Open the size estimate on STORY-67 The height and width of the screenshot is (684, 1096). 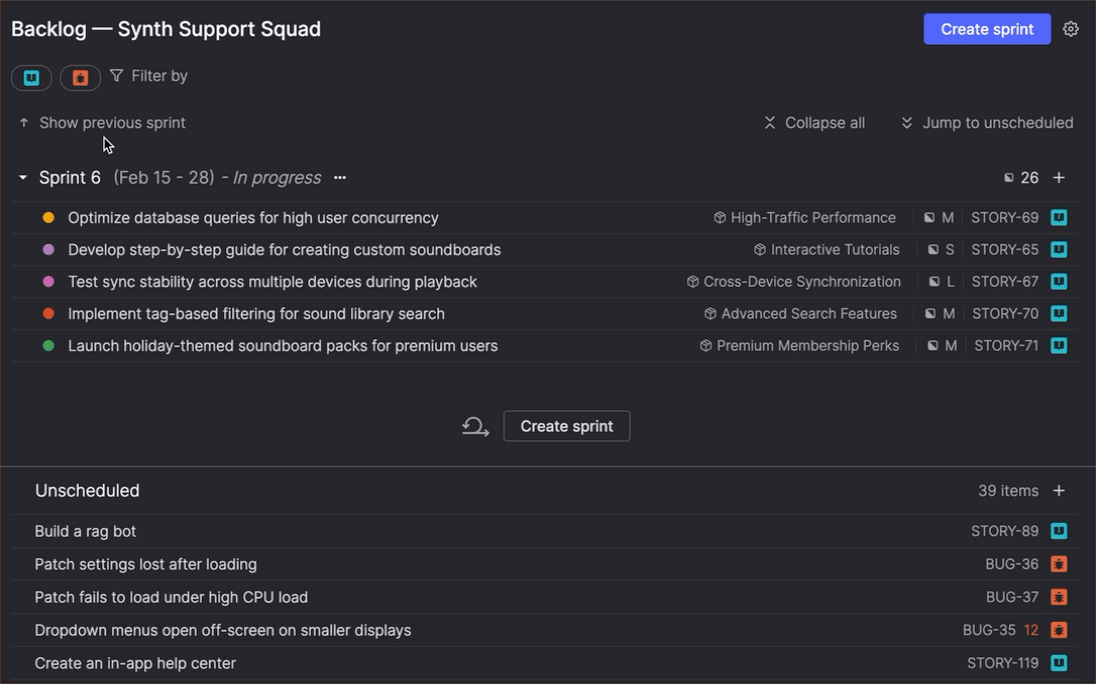[x=939, y=282]
